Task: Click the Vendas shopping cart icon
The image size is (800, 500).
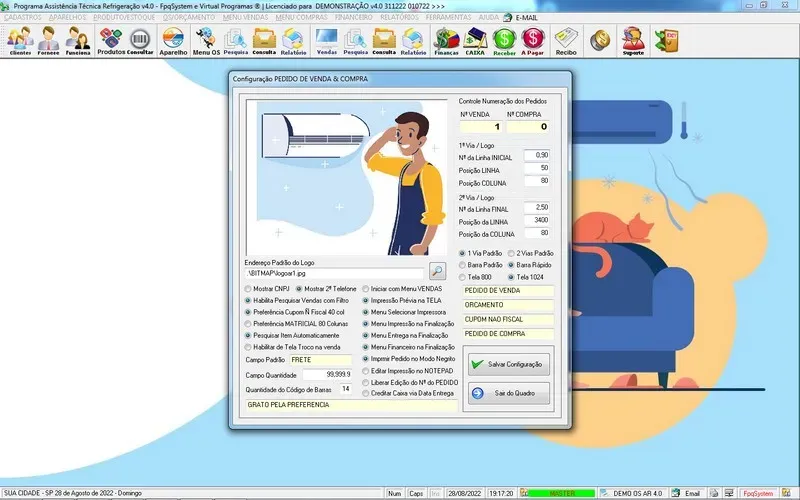Action: (x=326, y=41)
